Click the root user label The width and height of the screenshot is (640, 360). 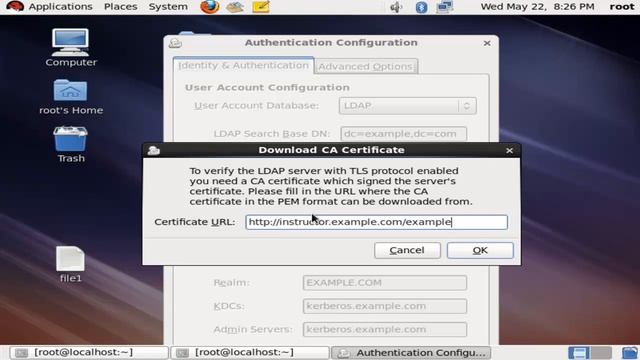622,7
